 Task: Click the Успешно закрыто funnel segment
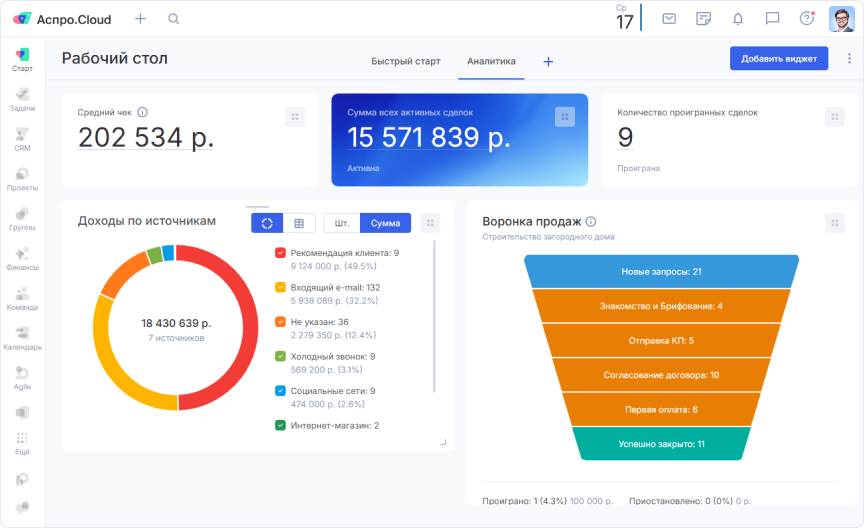pos(661,443)
